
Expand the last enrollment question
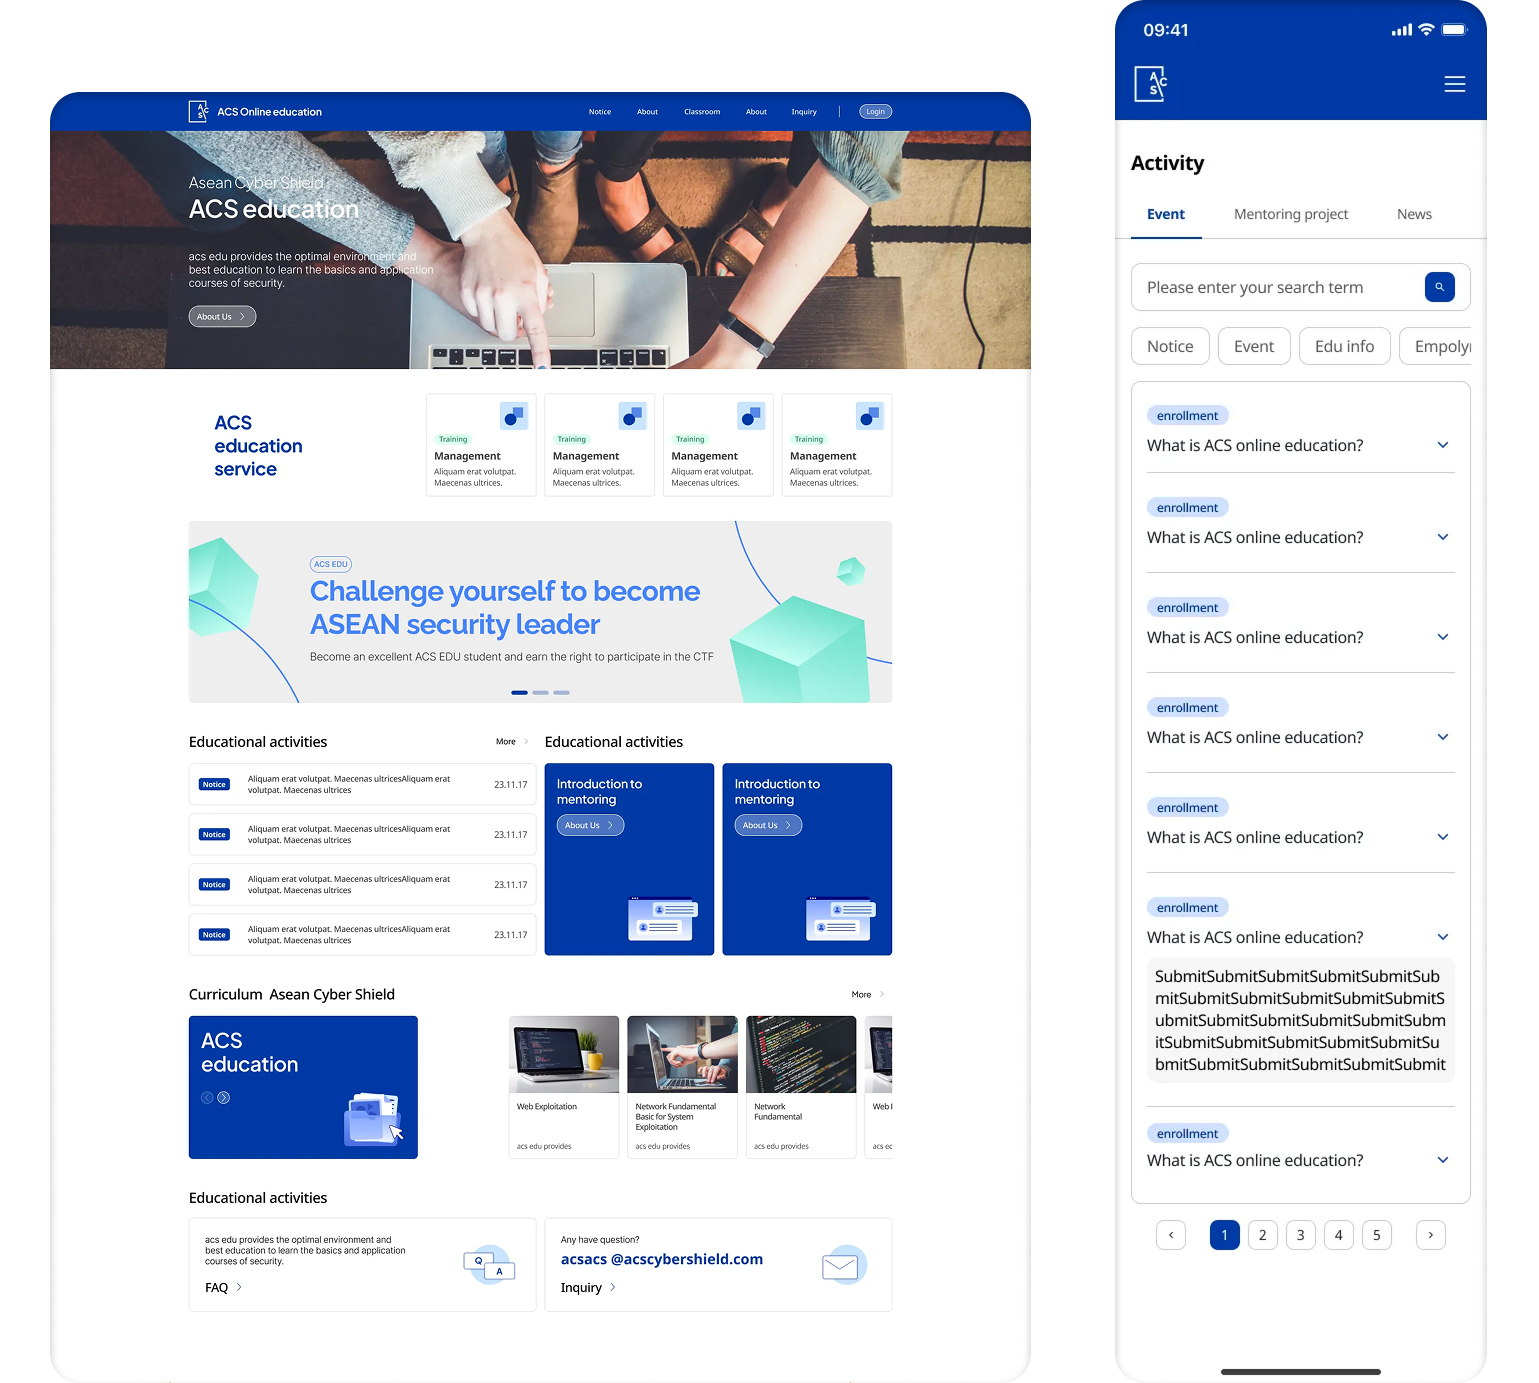click(1442, 1160)
